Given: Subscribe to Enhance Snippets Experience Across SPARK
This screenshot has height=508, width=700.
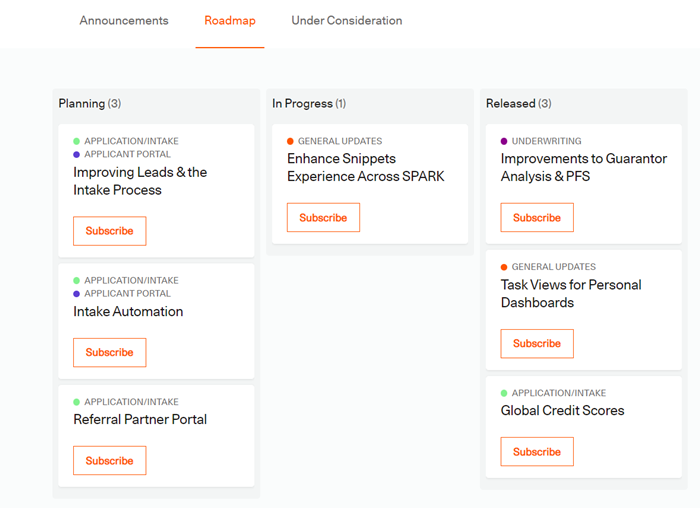Looking at the screenshot, I should 323,217.
